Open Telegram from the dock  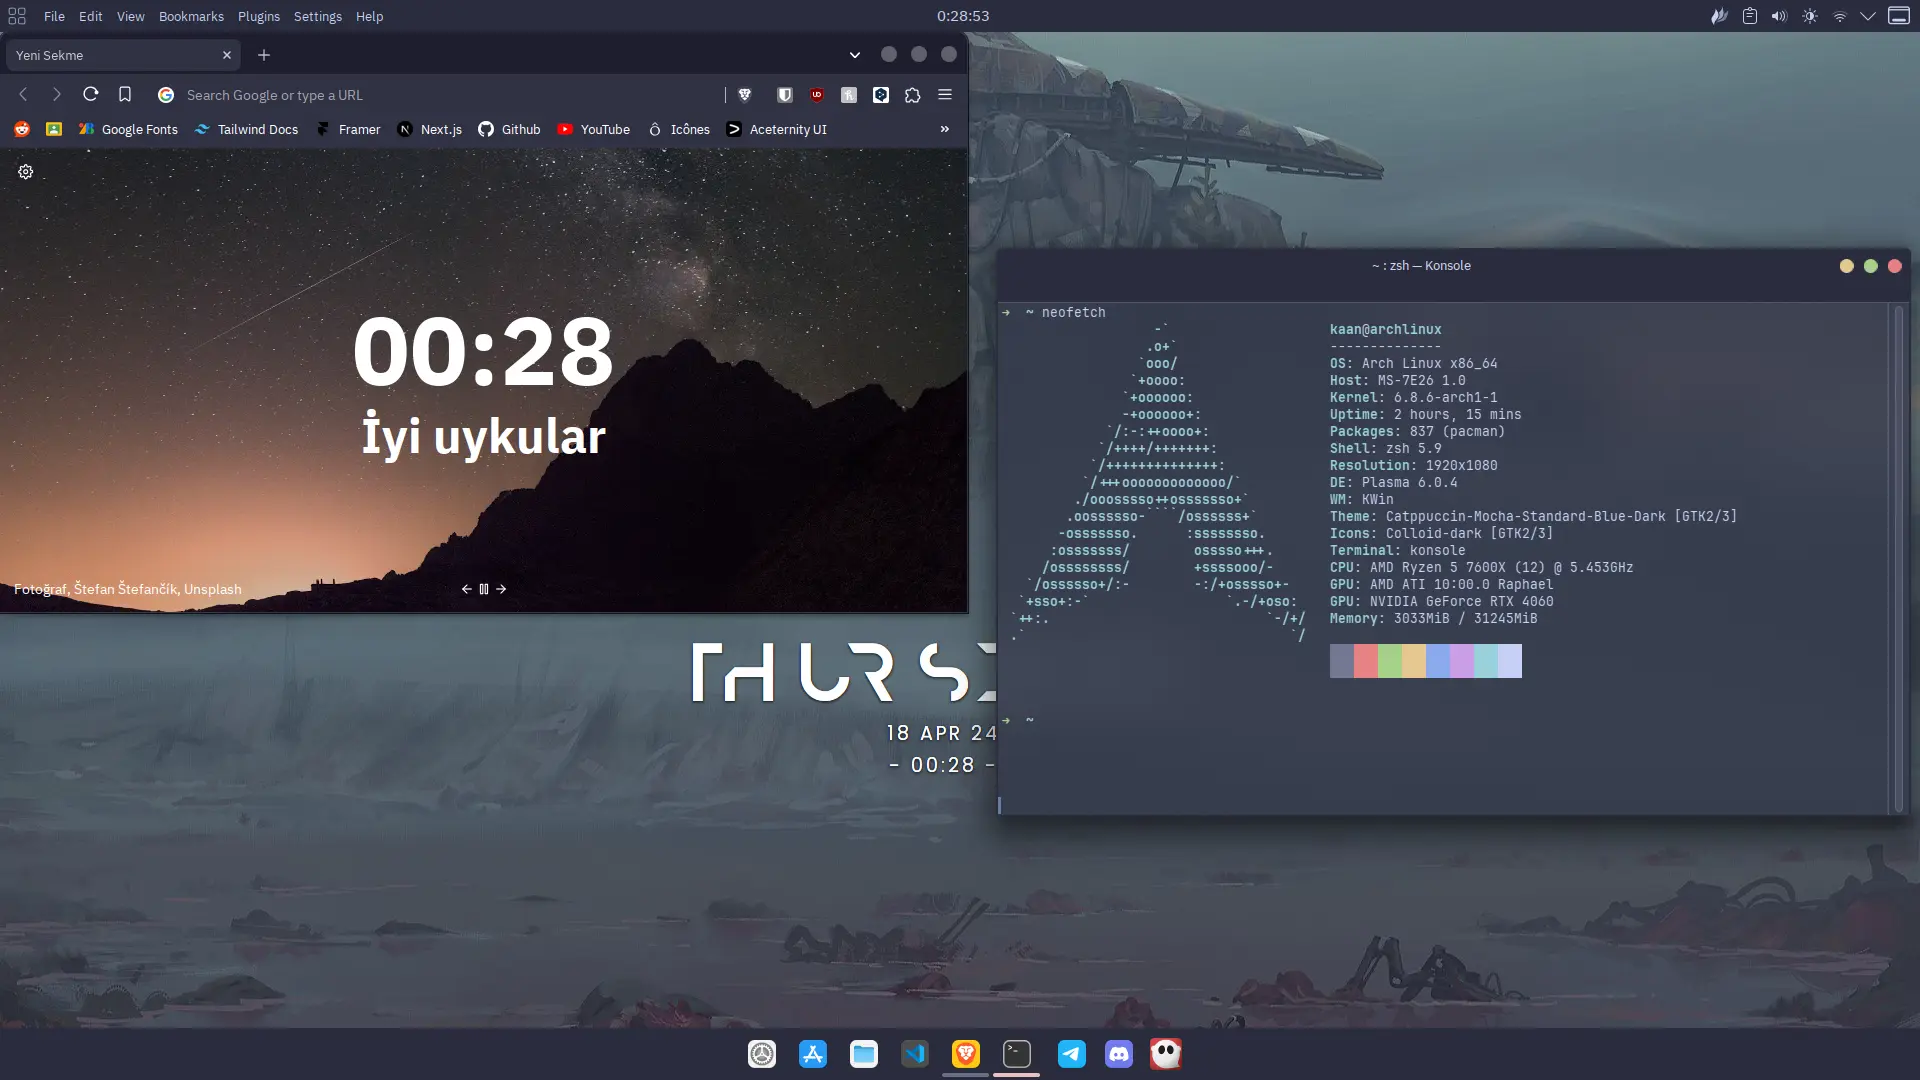(x=1072, y=1054)
